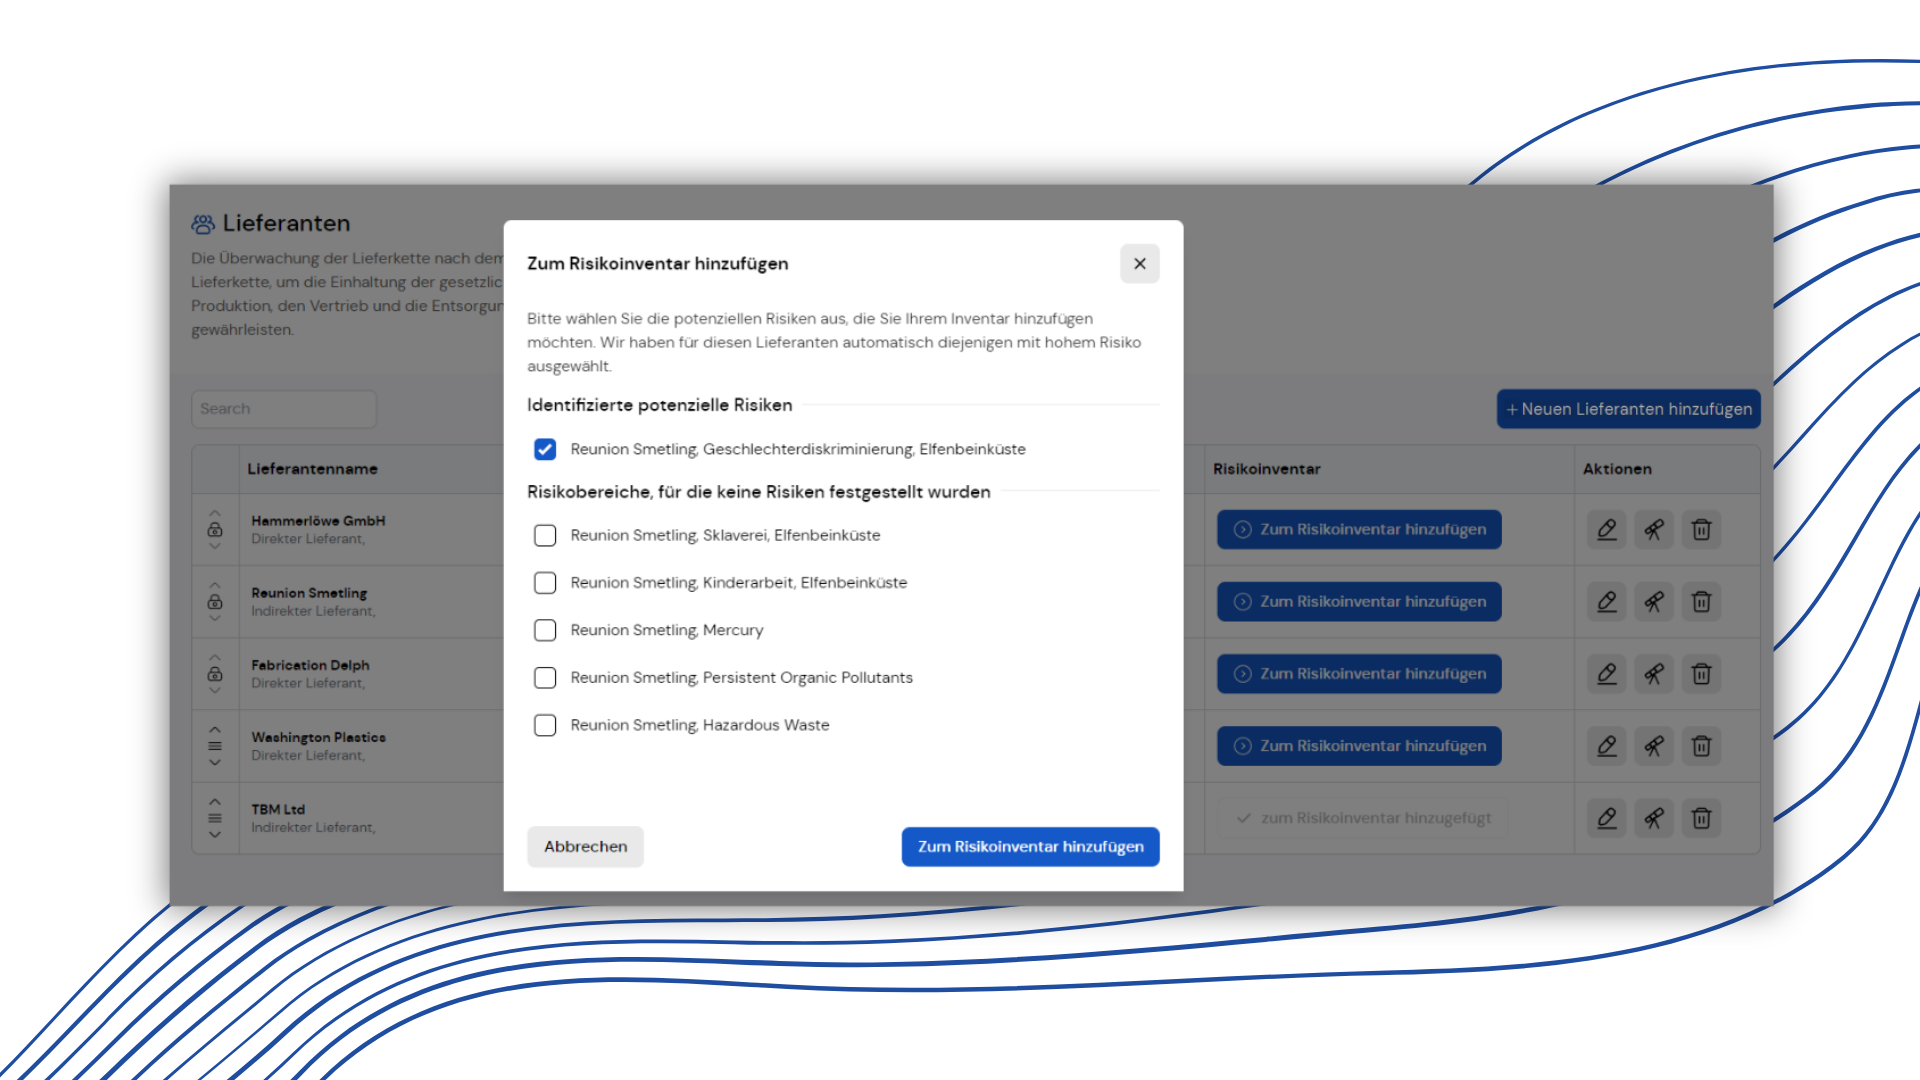Click the Search input field
The height and width of the screenshot is (1080, 1920).
point(284,409)
